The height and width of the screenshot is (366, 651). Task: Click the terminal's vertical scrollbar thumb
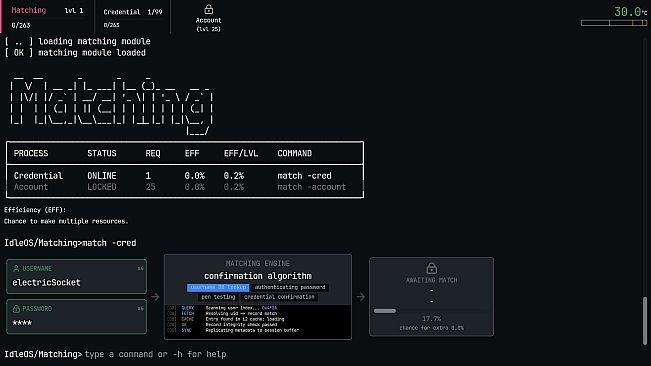(645, 321)
